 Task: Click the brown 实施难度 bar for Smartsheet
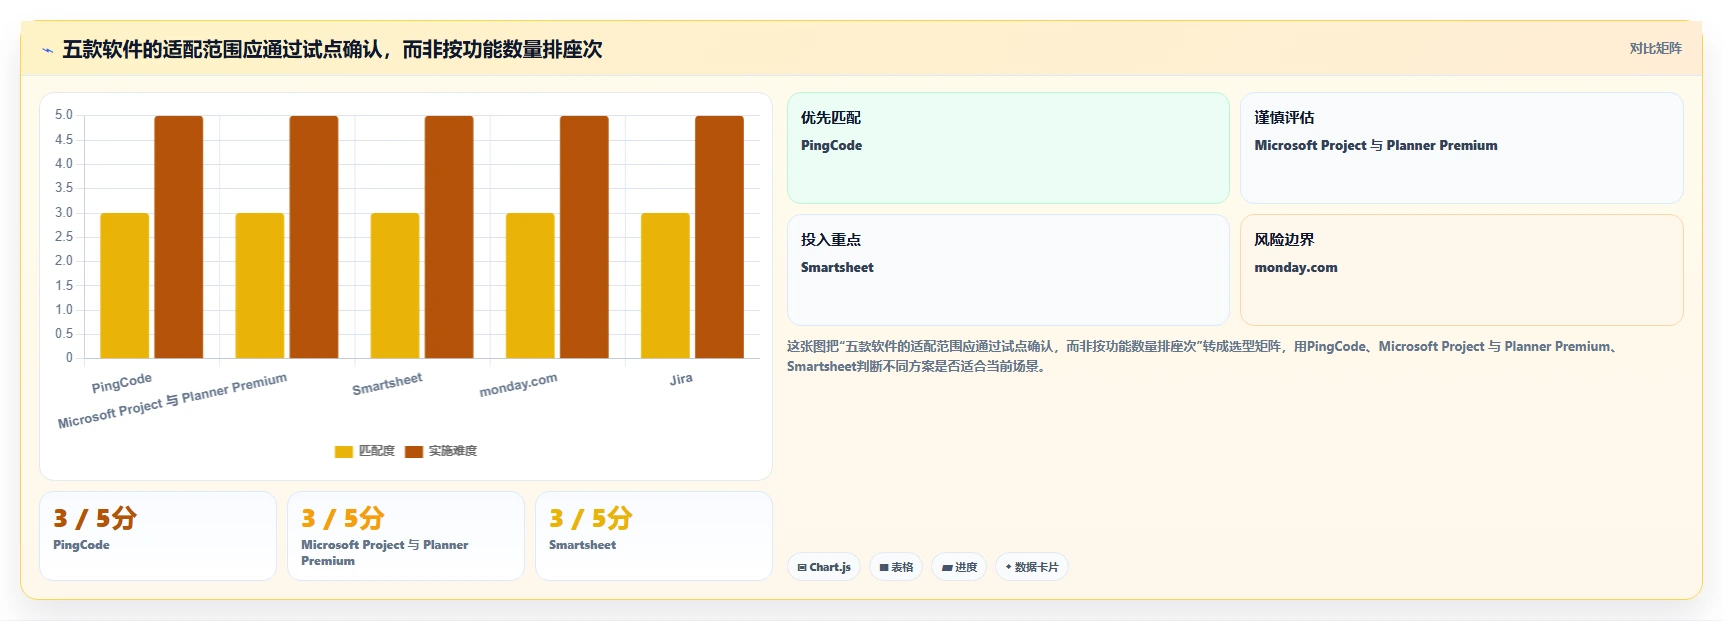pos(449,237)
